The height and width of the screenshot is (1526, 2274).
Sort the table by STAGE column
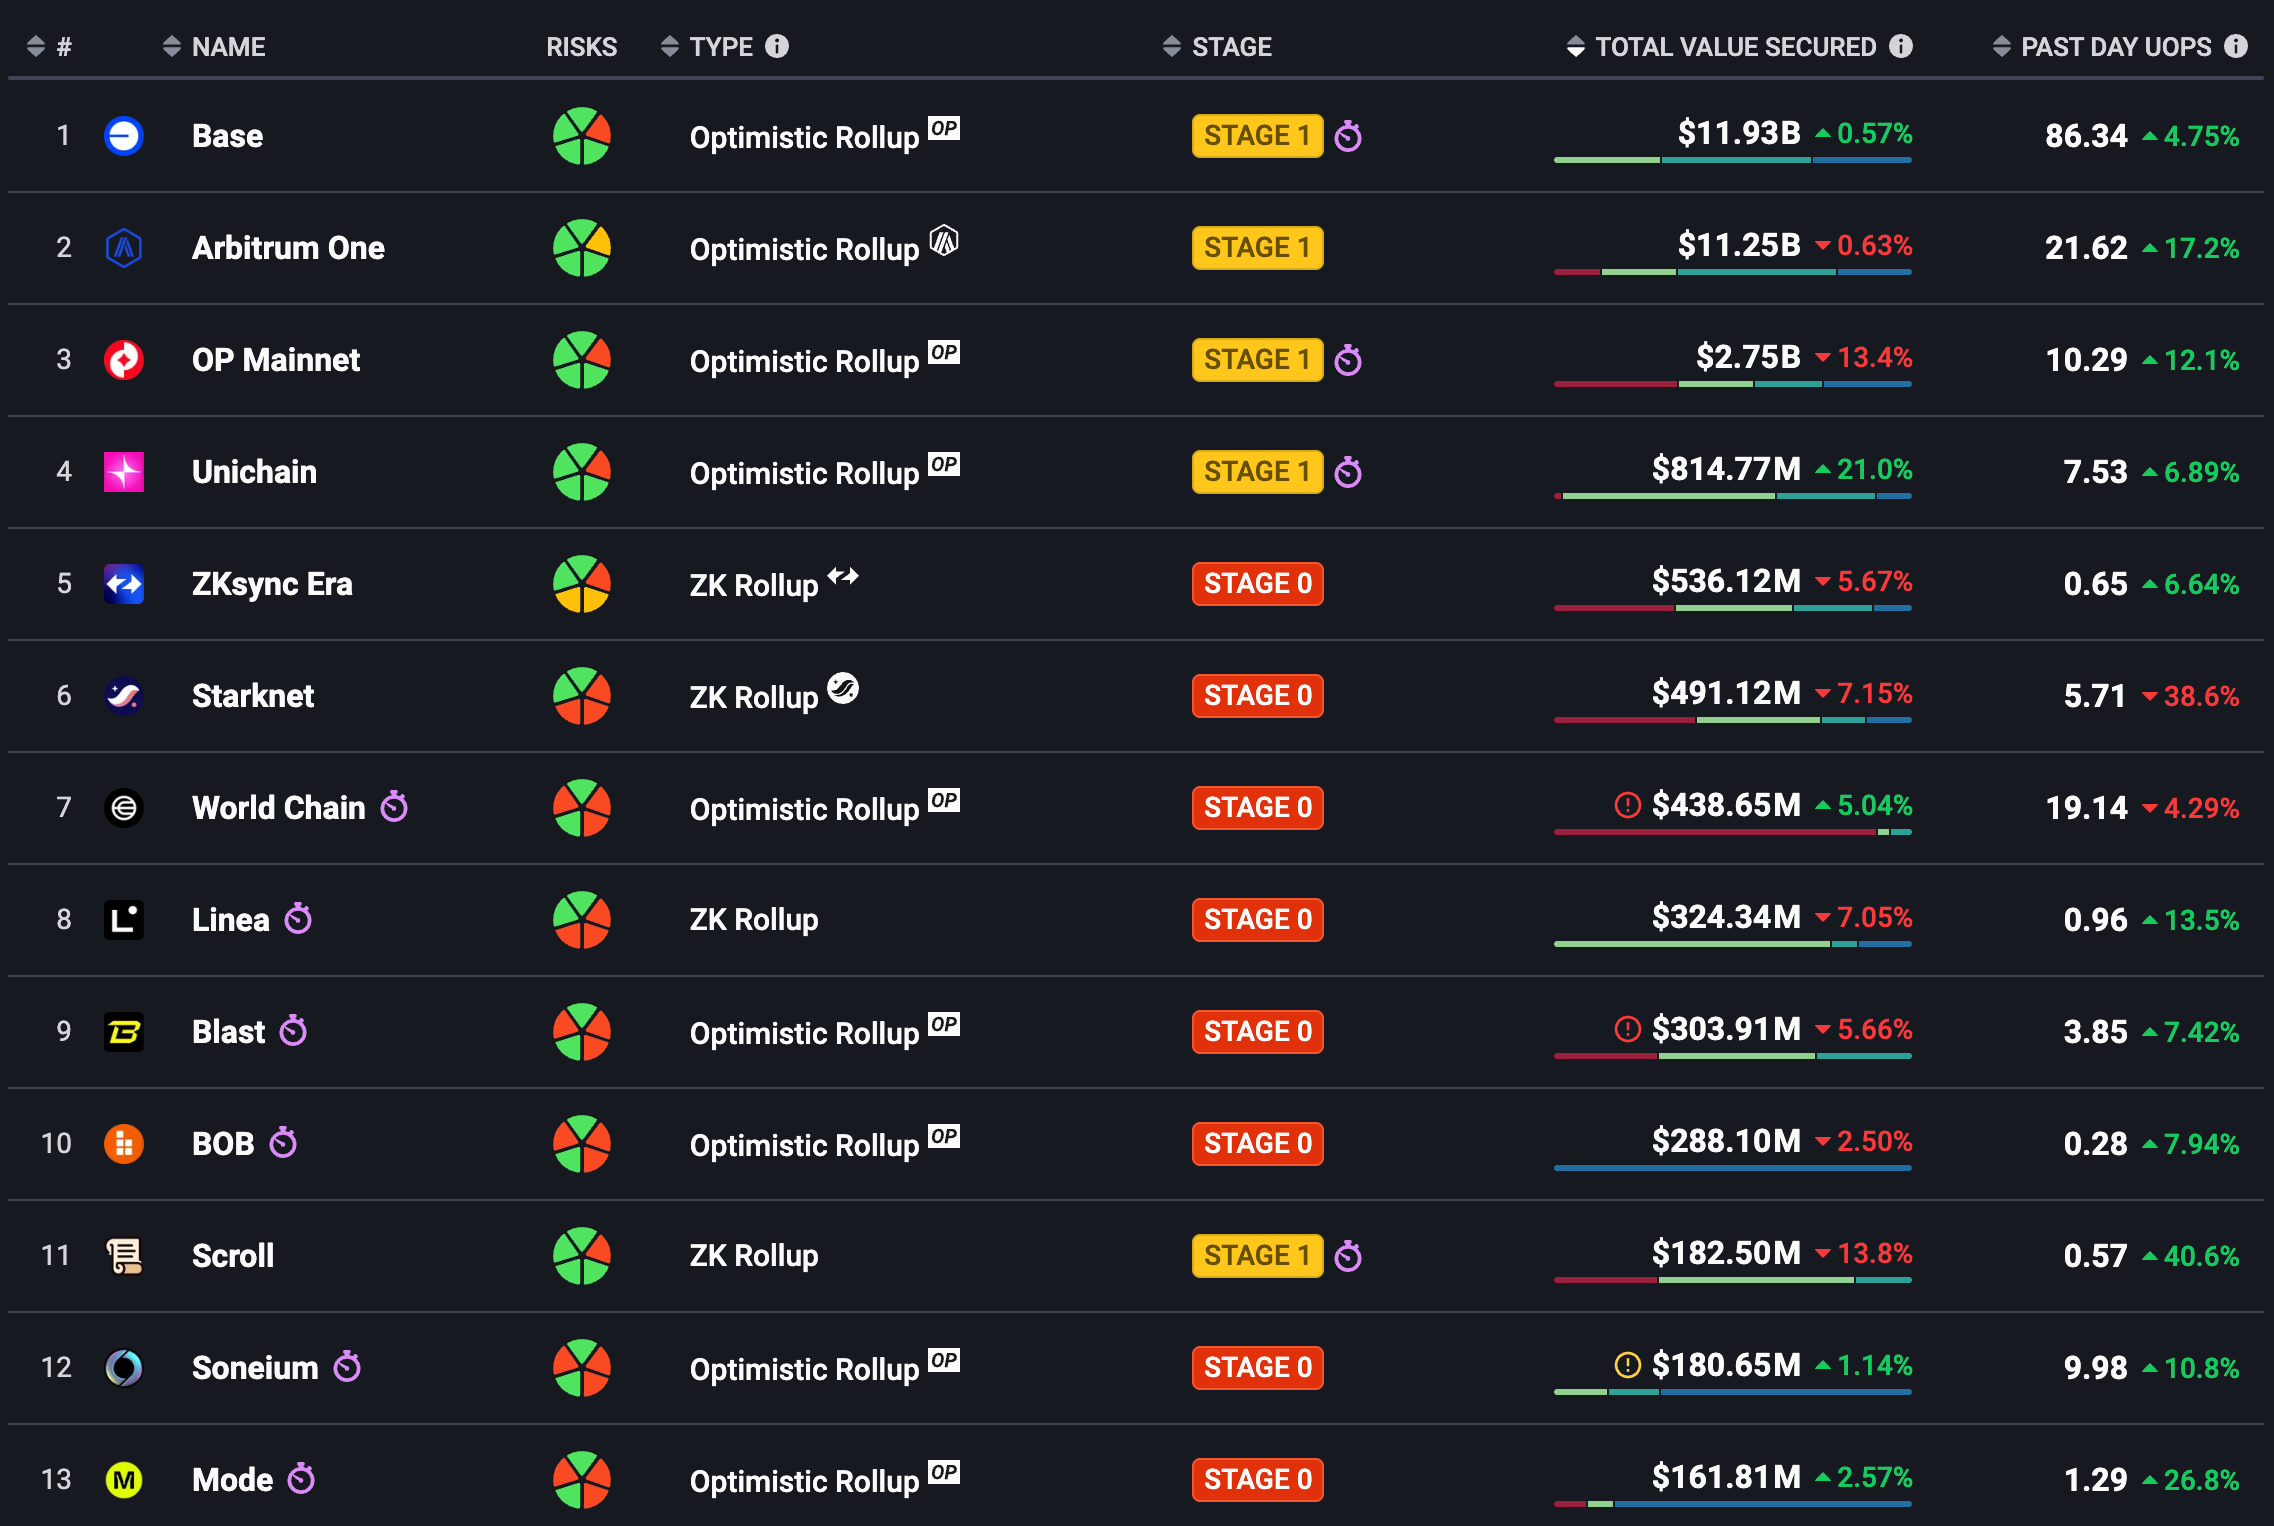pyautogui.click(x=1217, y=46)
